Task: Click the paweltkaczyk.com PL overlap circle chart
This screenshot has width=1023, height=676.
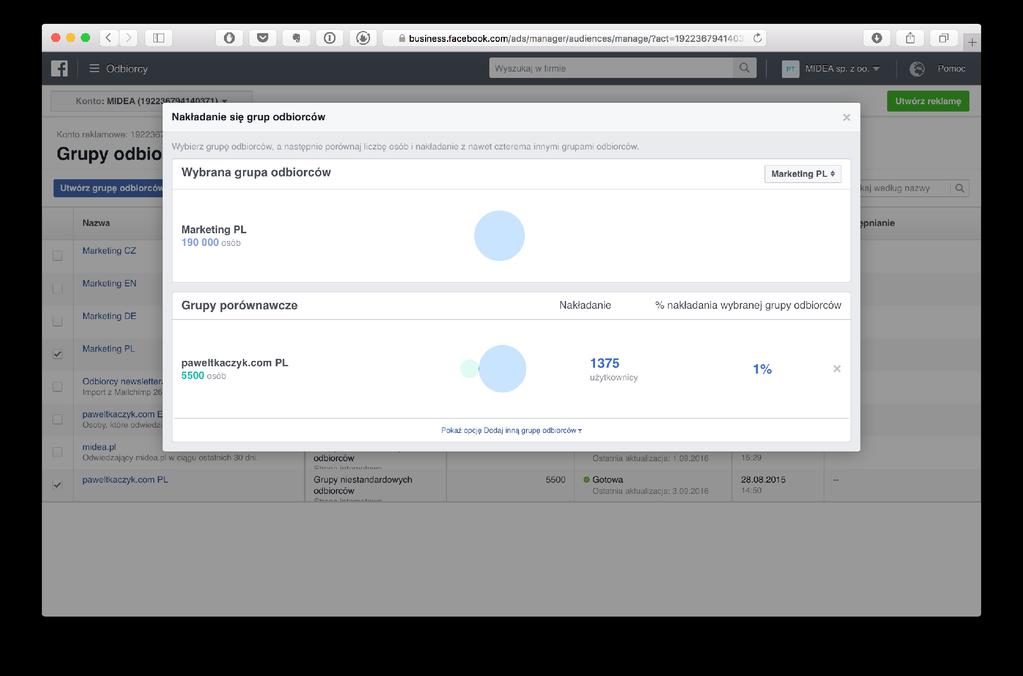Action: (494, 369)
